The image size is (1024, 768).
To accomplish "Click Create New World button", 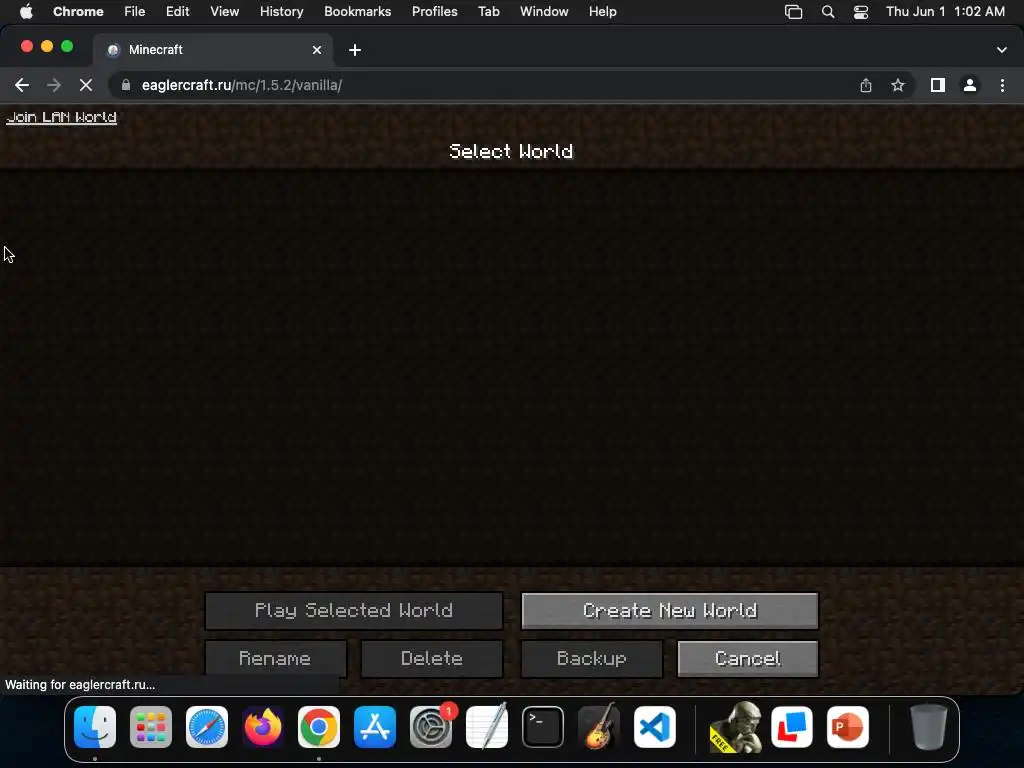I will [669, 611].
